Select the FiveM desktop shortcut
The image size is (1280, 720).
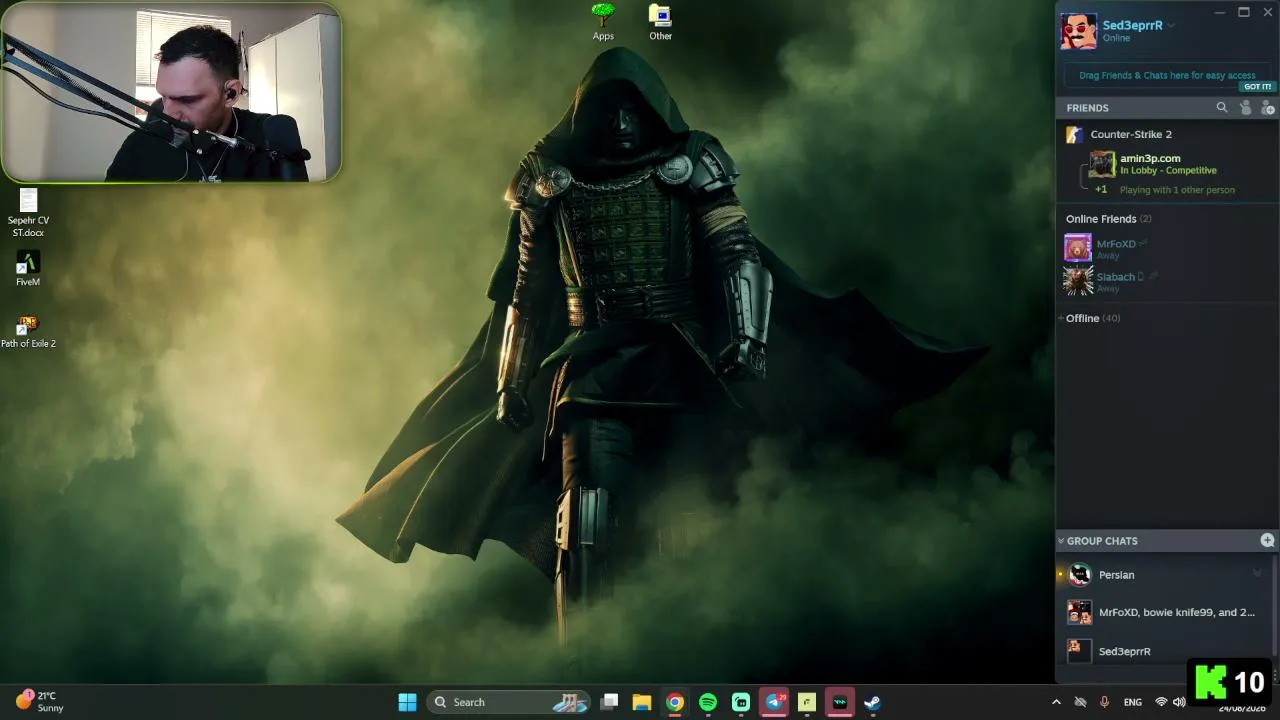pos(28,268)
